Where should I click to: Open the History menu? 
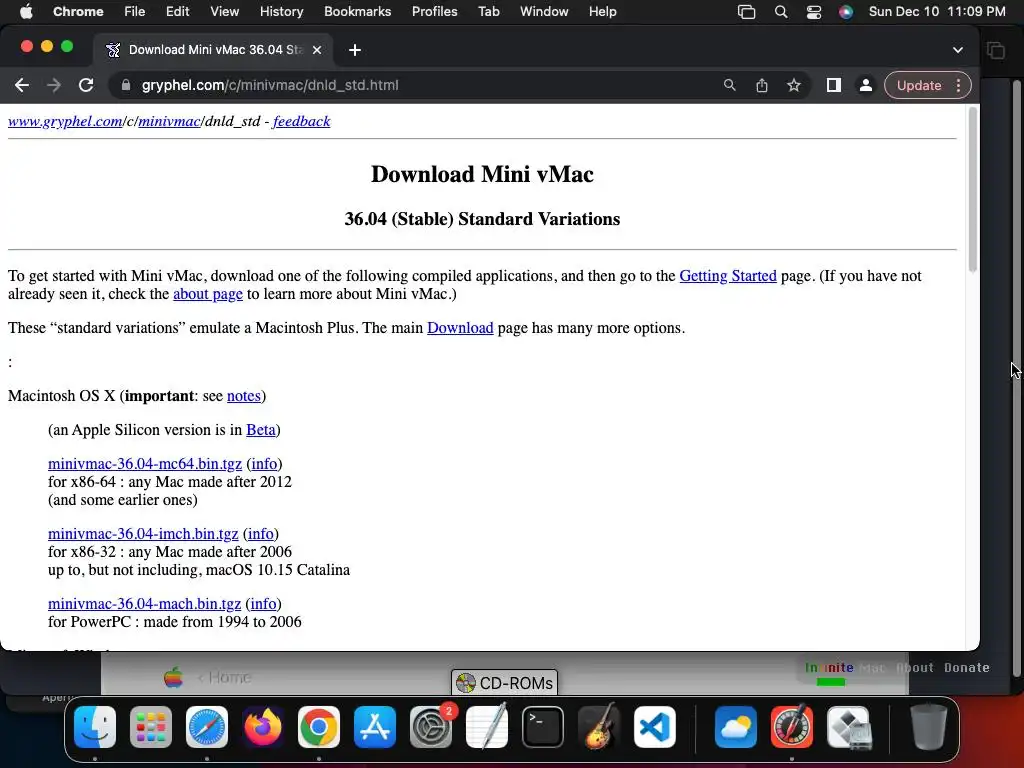click(281, 11)
